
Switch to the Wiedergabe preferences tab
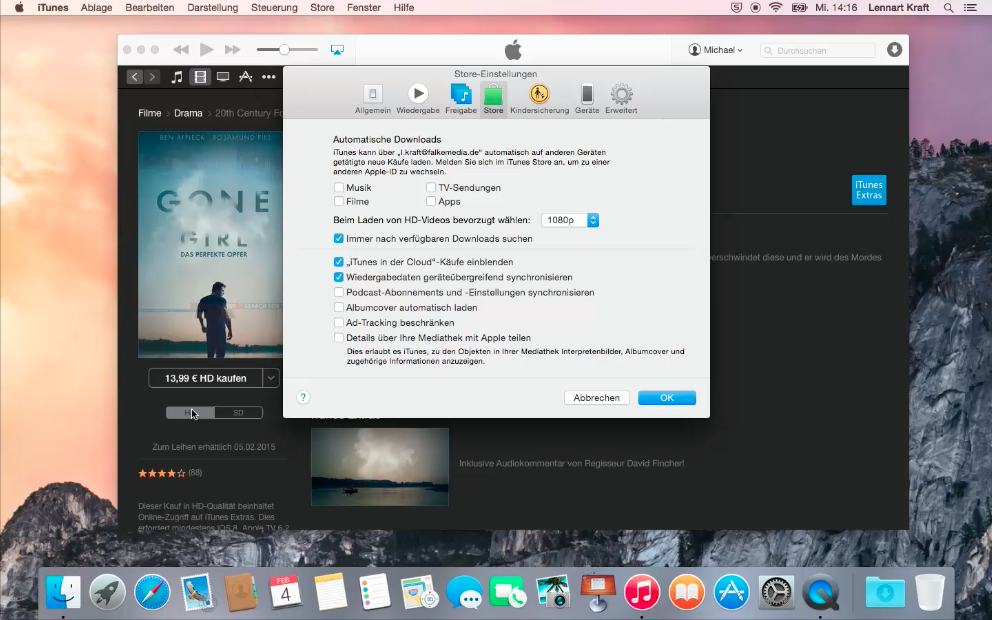pos(418,99)
